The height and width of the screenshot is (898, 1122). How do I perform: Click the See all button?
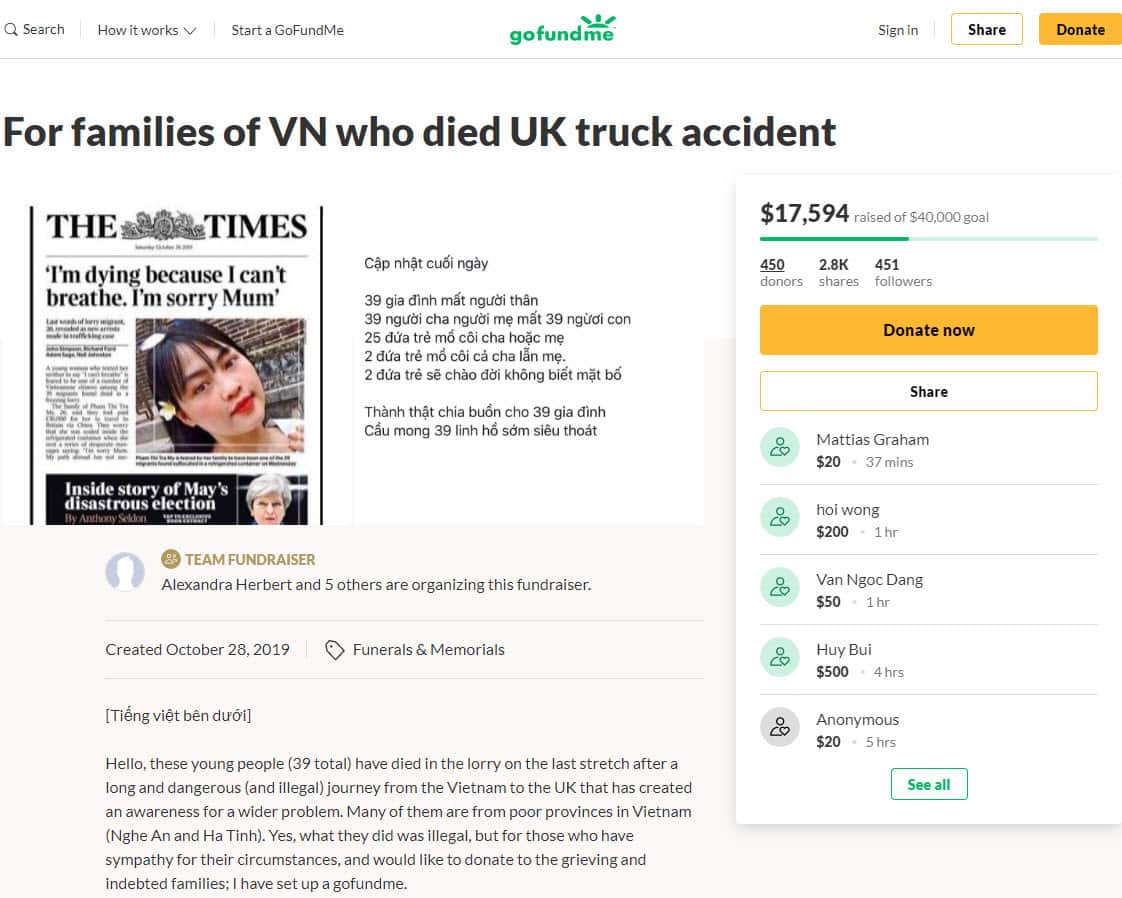tap(928, 784)
